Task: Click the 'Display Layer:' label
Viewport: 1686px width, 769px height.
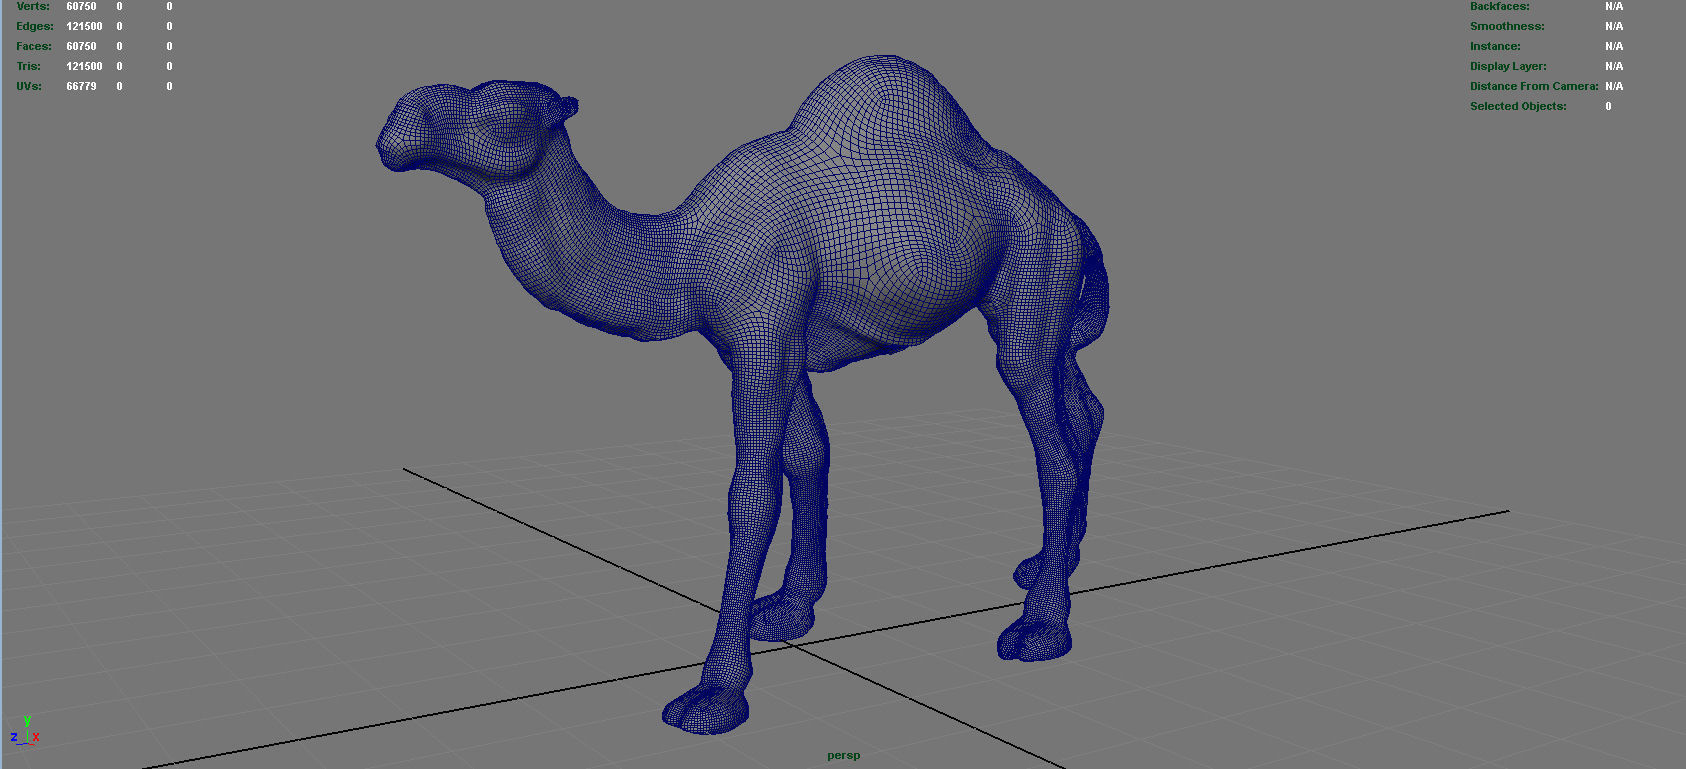Action: (1508, 66)
